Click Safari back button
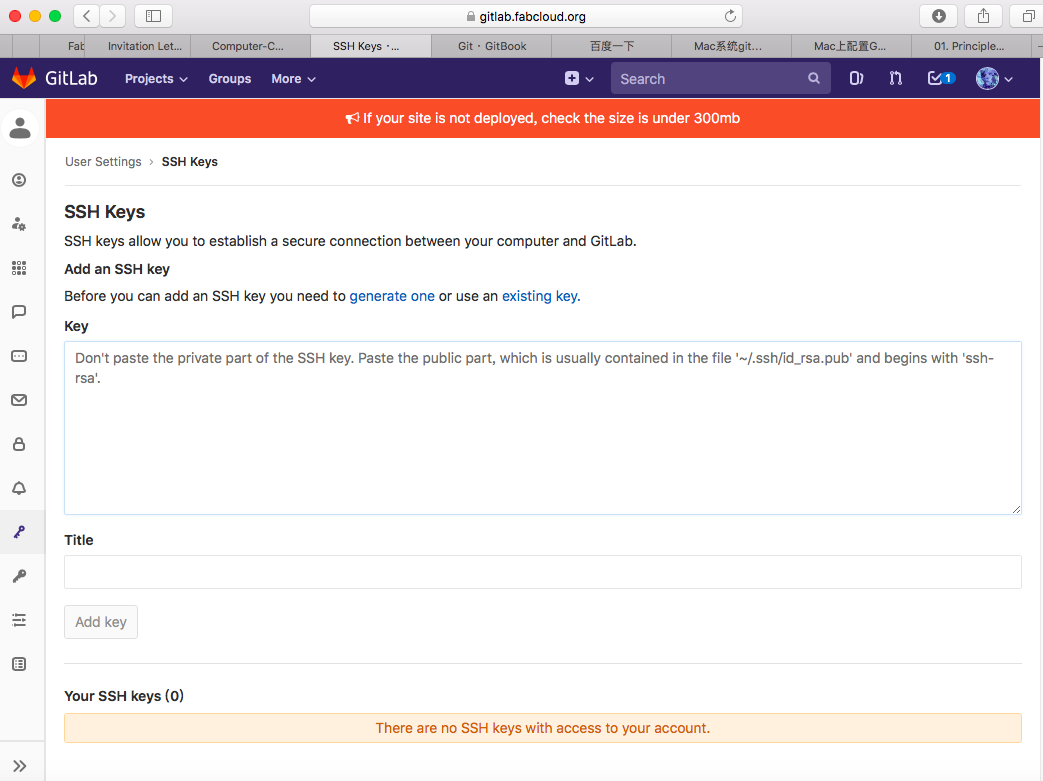 [x=86, y=16]
